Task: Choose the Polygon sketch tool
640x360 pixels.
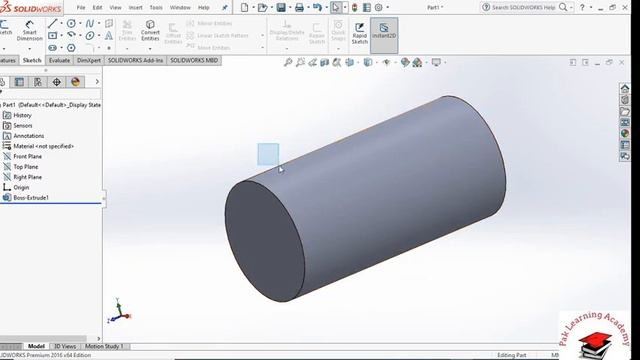Action: pyautogui.click(x=71, y=48)
